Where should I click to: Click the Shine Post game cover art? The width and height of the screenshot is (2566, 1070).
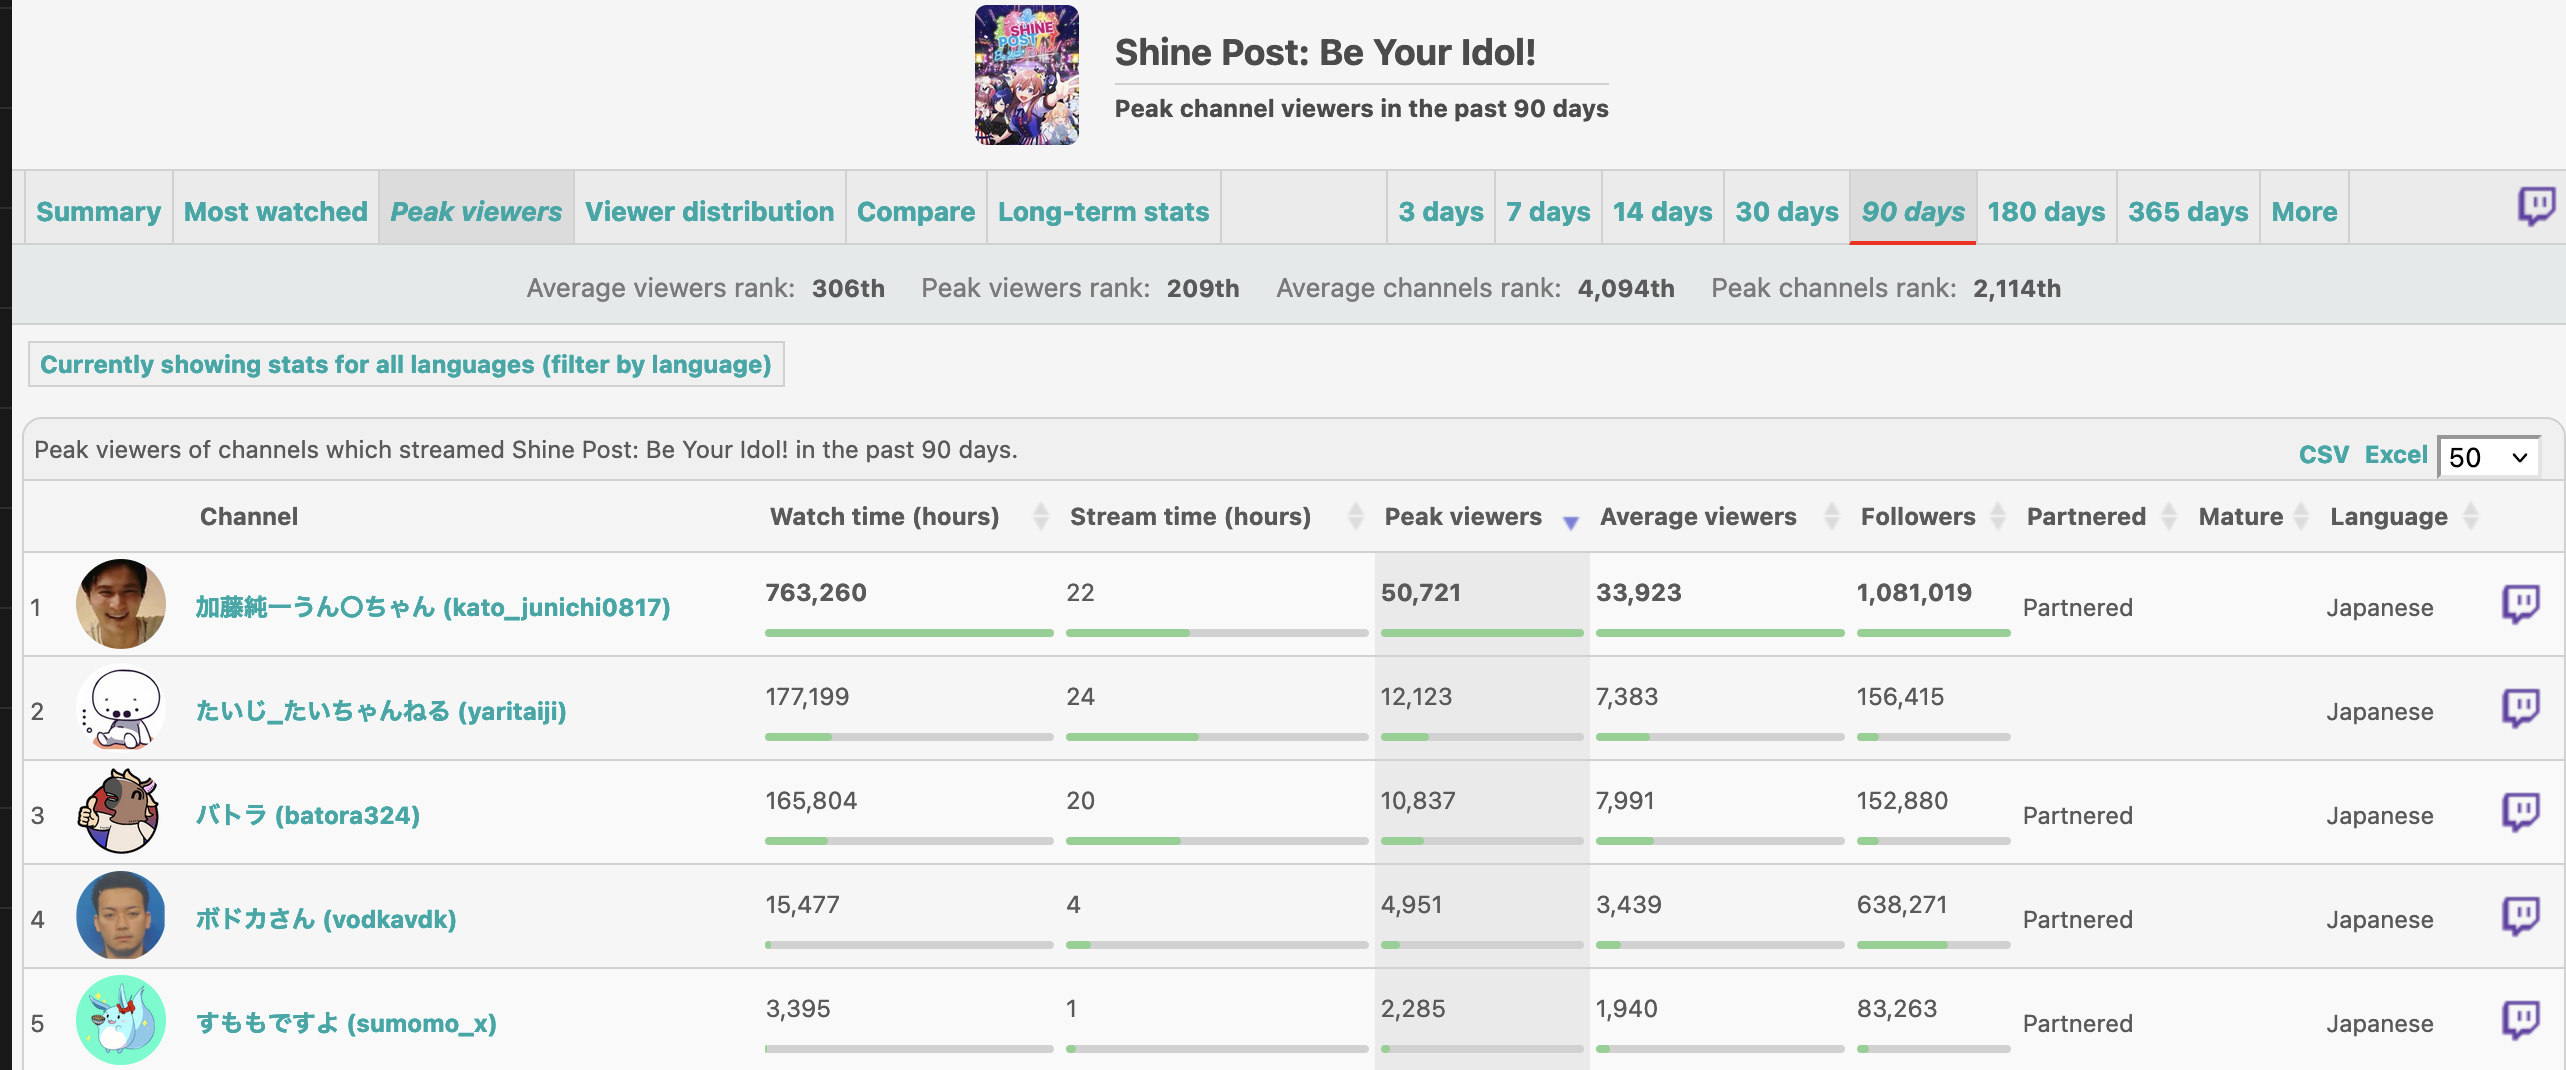point(1027,75)
